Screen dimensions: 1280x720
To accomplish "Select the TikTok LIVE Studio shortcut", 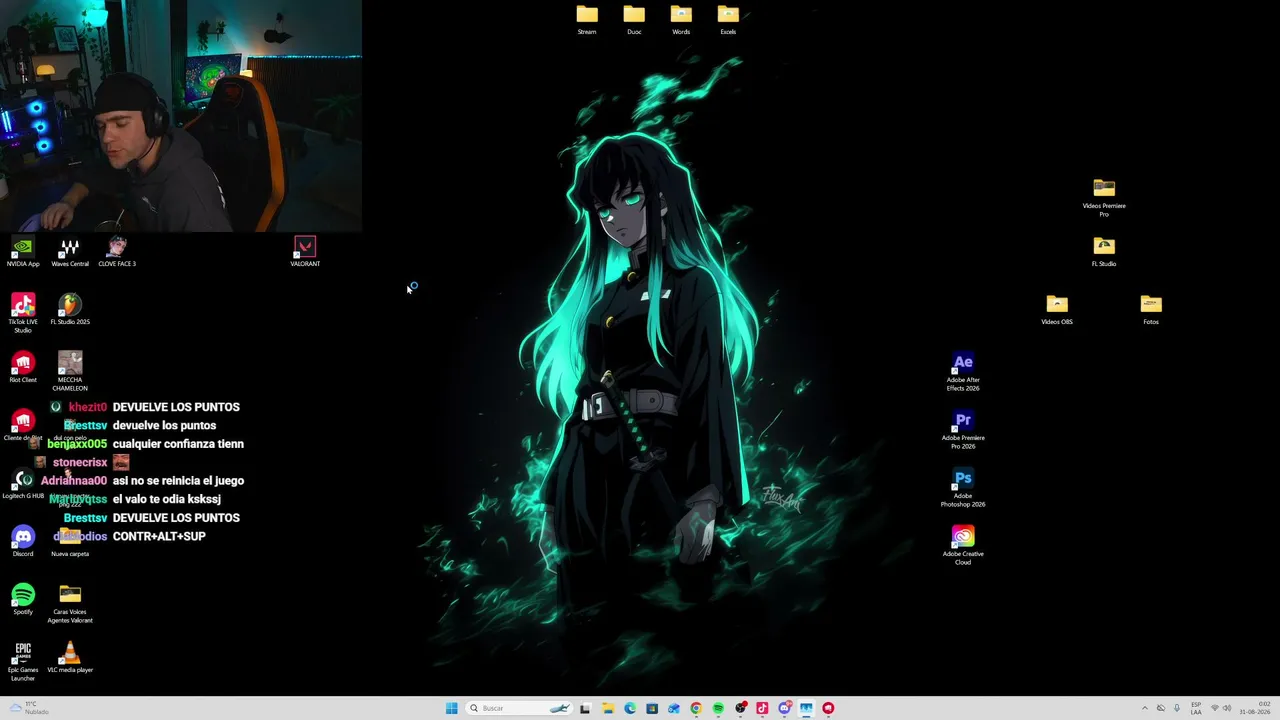I will [23, 313].
